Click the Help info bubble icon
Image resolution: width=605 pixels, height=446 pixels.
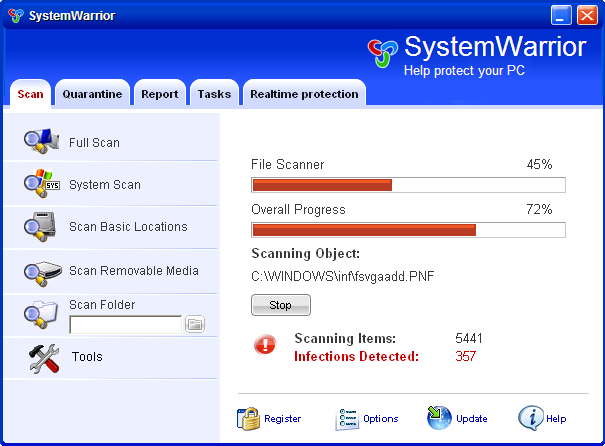(531, 418)
